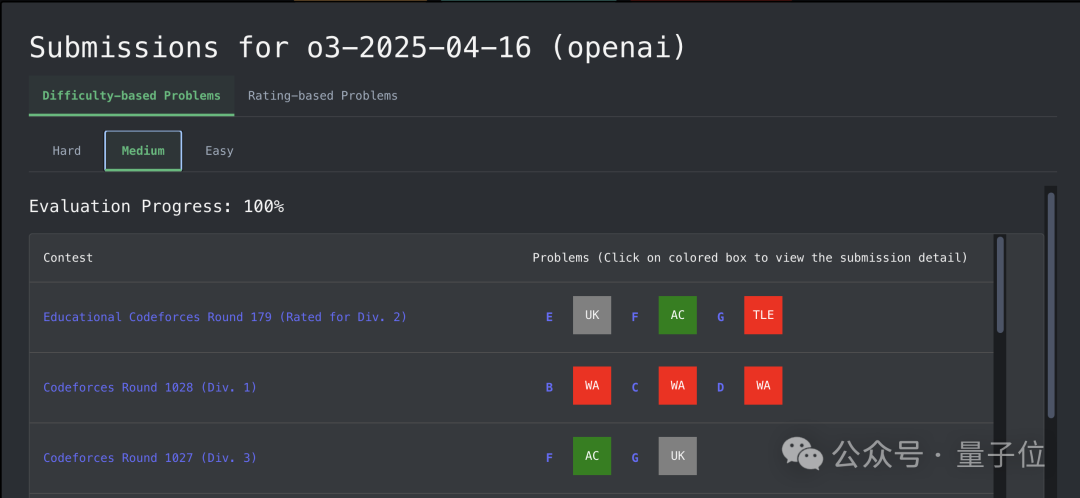Open WA box for Round 1028 problem D
This screenshot has width=1080, height=498.
(x=763, y=386)
